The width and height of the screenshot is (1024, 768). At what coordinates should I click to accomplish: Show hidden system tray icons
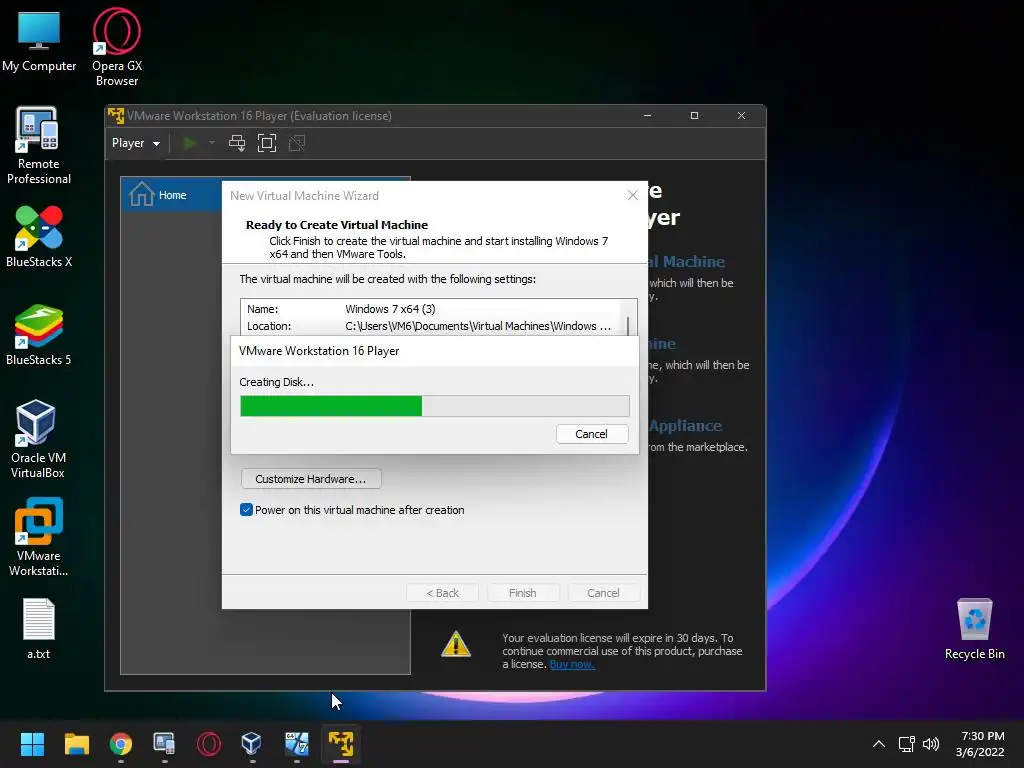coord(879,744)
